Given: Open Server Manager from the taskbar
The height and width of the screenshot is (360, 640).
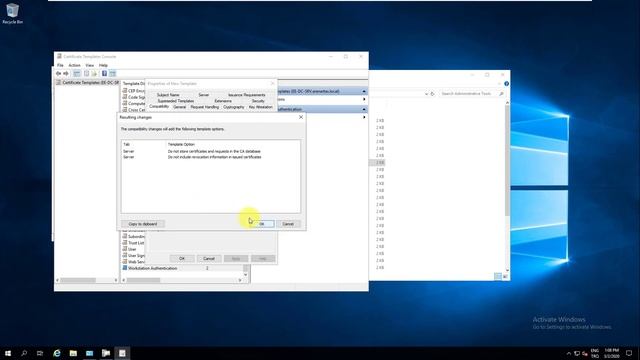Looking at the screenshot, I should [89, 353].
